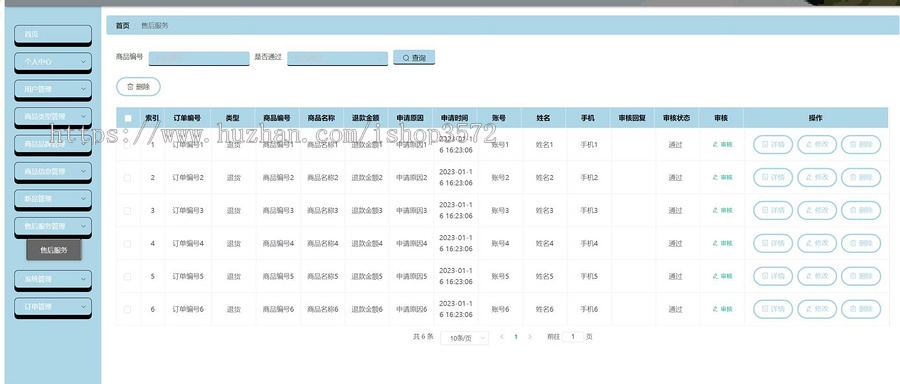Click 审核 for 订单编号4
The image size is (900, 384).
[x=722, y=243]
